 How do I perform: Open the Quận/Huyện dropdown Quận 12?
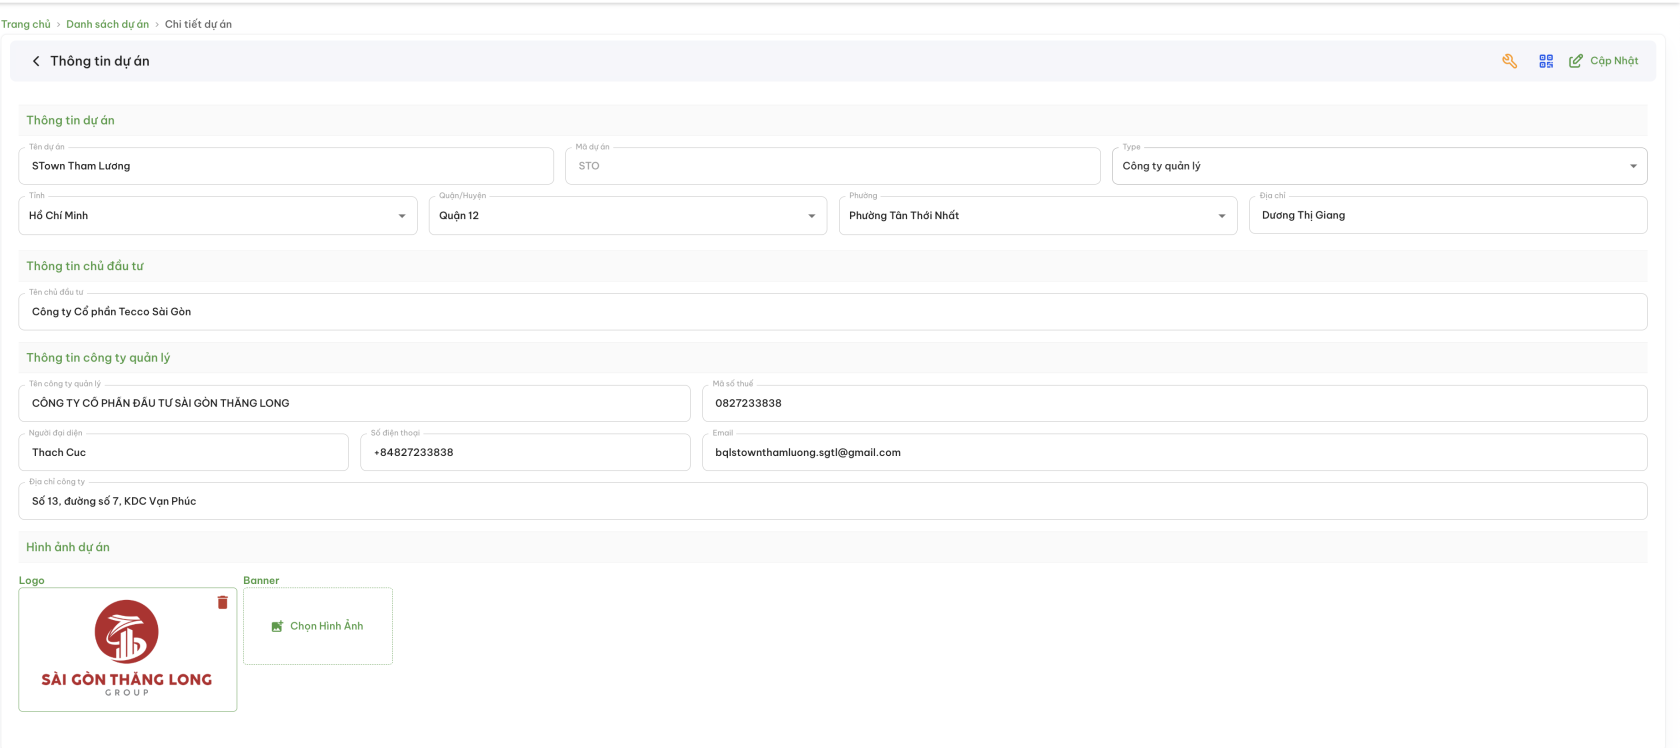[x=628, y=216]
